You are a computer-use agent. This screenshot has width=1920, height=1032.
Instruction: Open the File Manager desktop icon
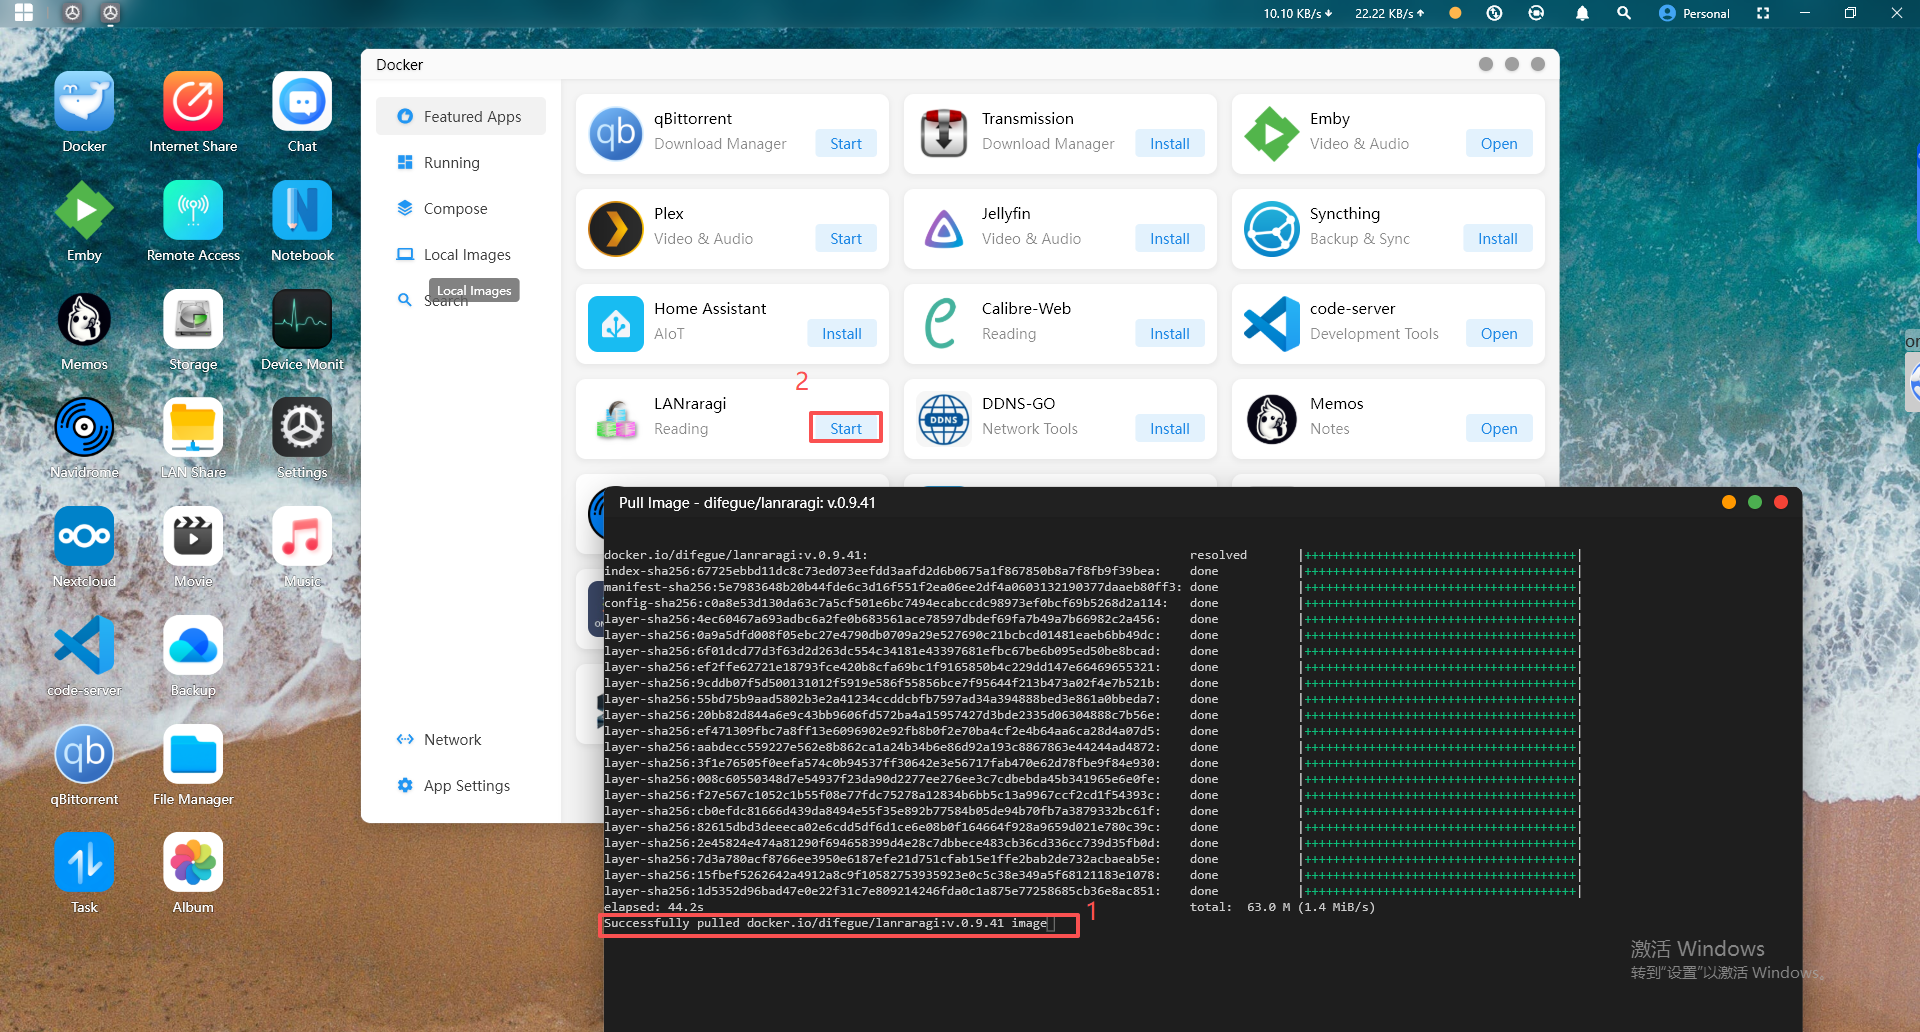pyautogui.click(x=193, y=755)
